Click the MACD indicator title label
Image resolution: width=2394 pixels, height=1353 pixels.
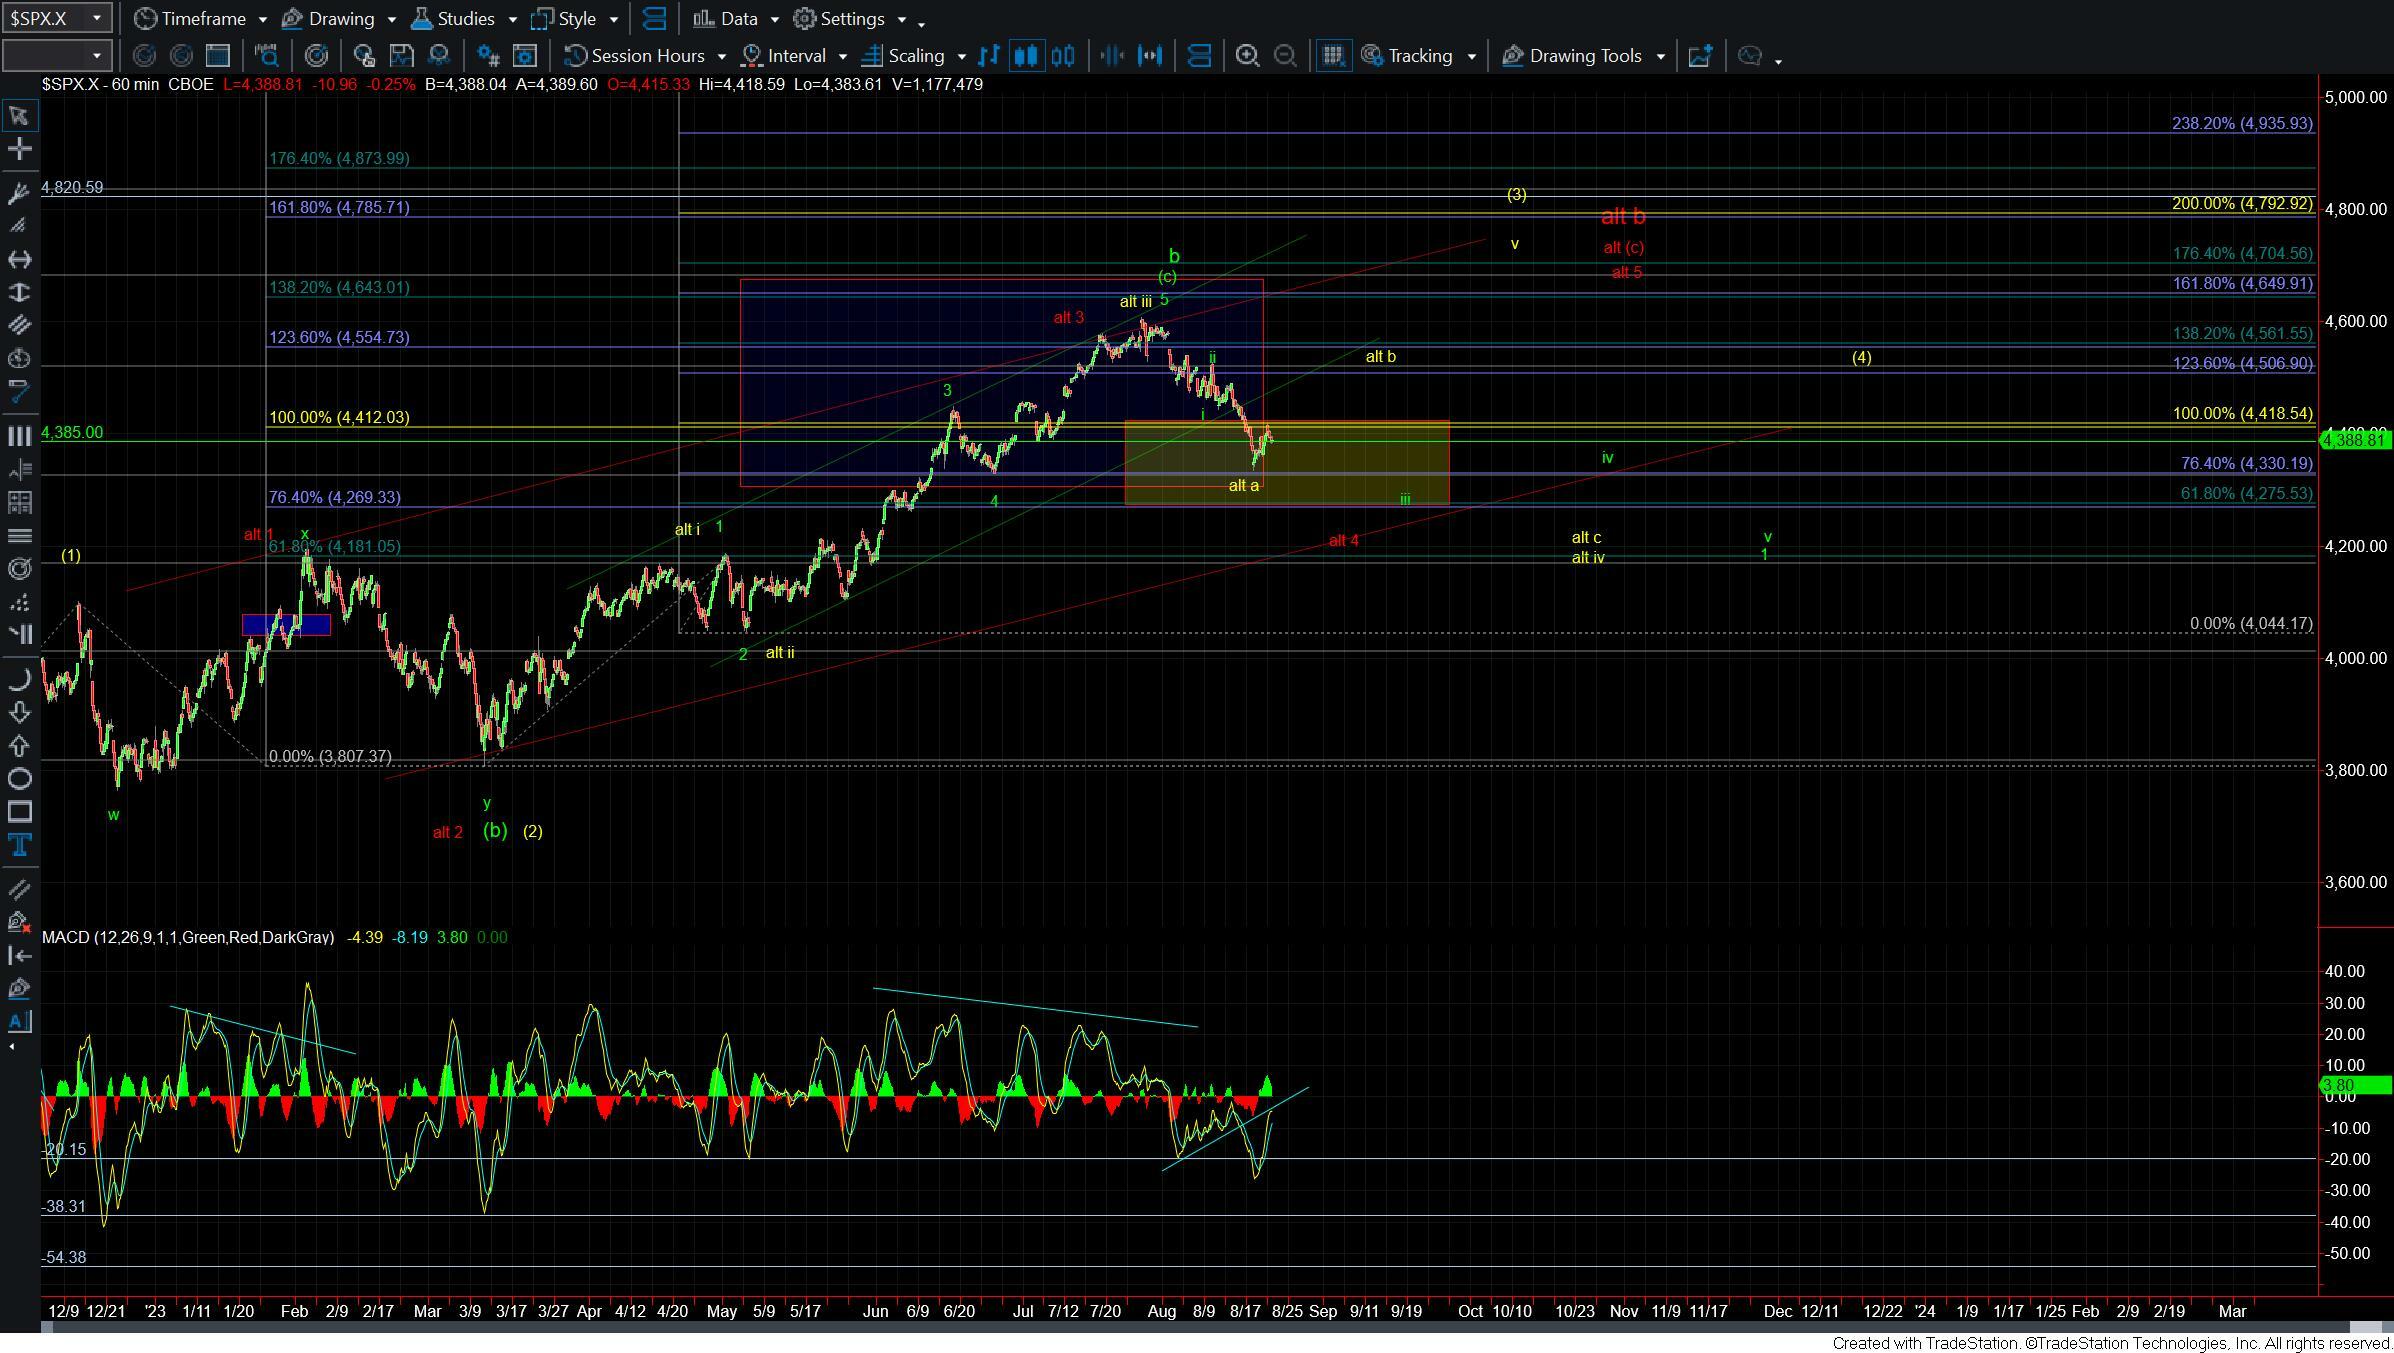click(x=188, y=937)
